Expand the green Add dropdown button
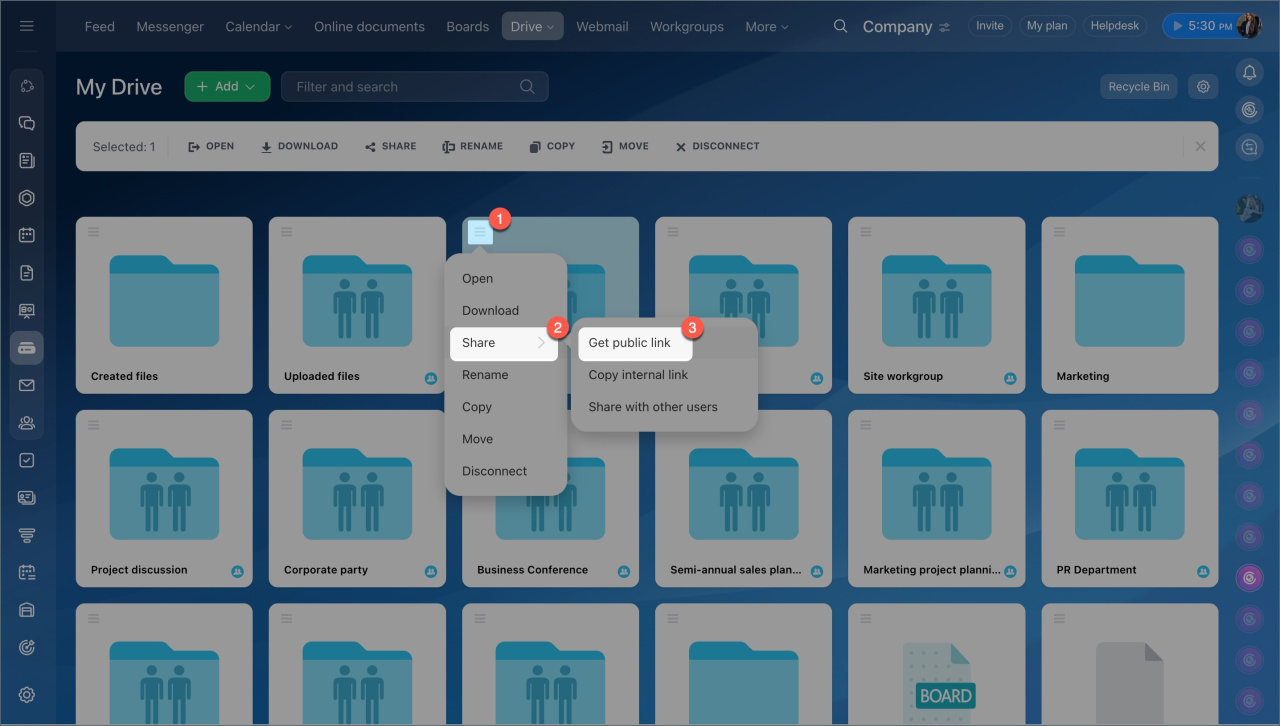Screen dimensions: 1280x726 pos(227,87)
